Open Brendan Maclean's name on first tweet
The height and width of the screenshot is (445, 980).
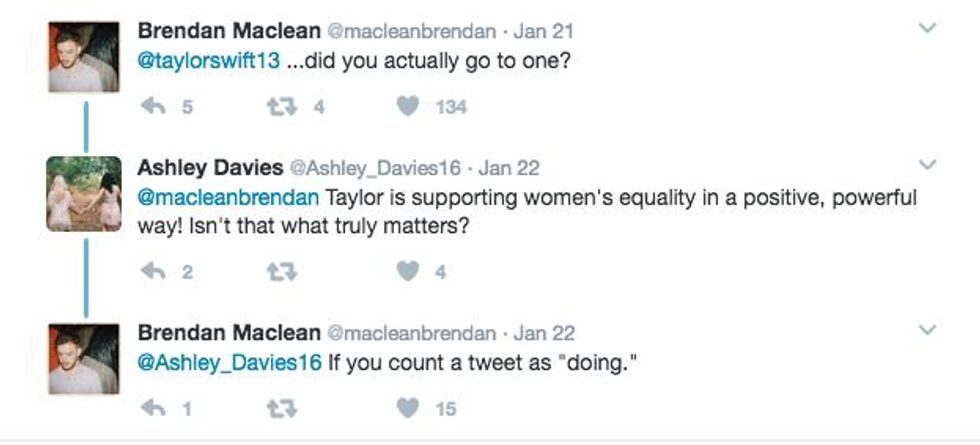(229, 31)
